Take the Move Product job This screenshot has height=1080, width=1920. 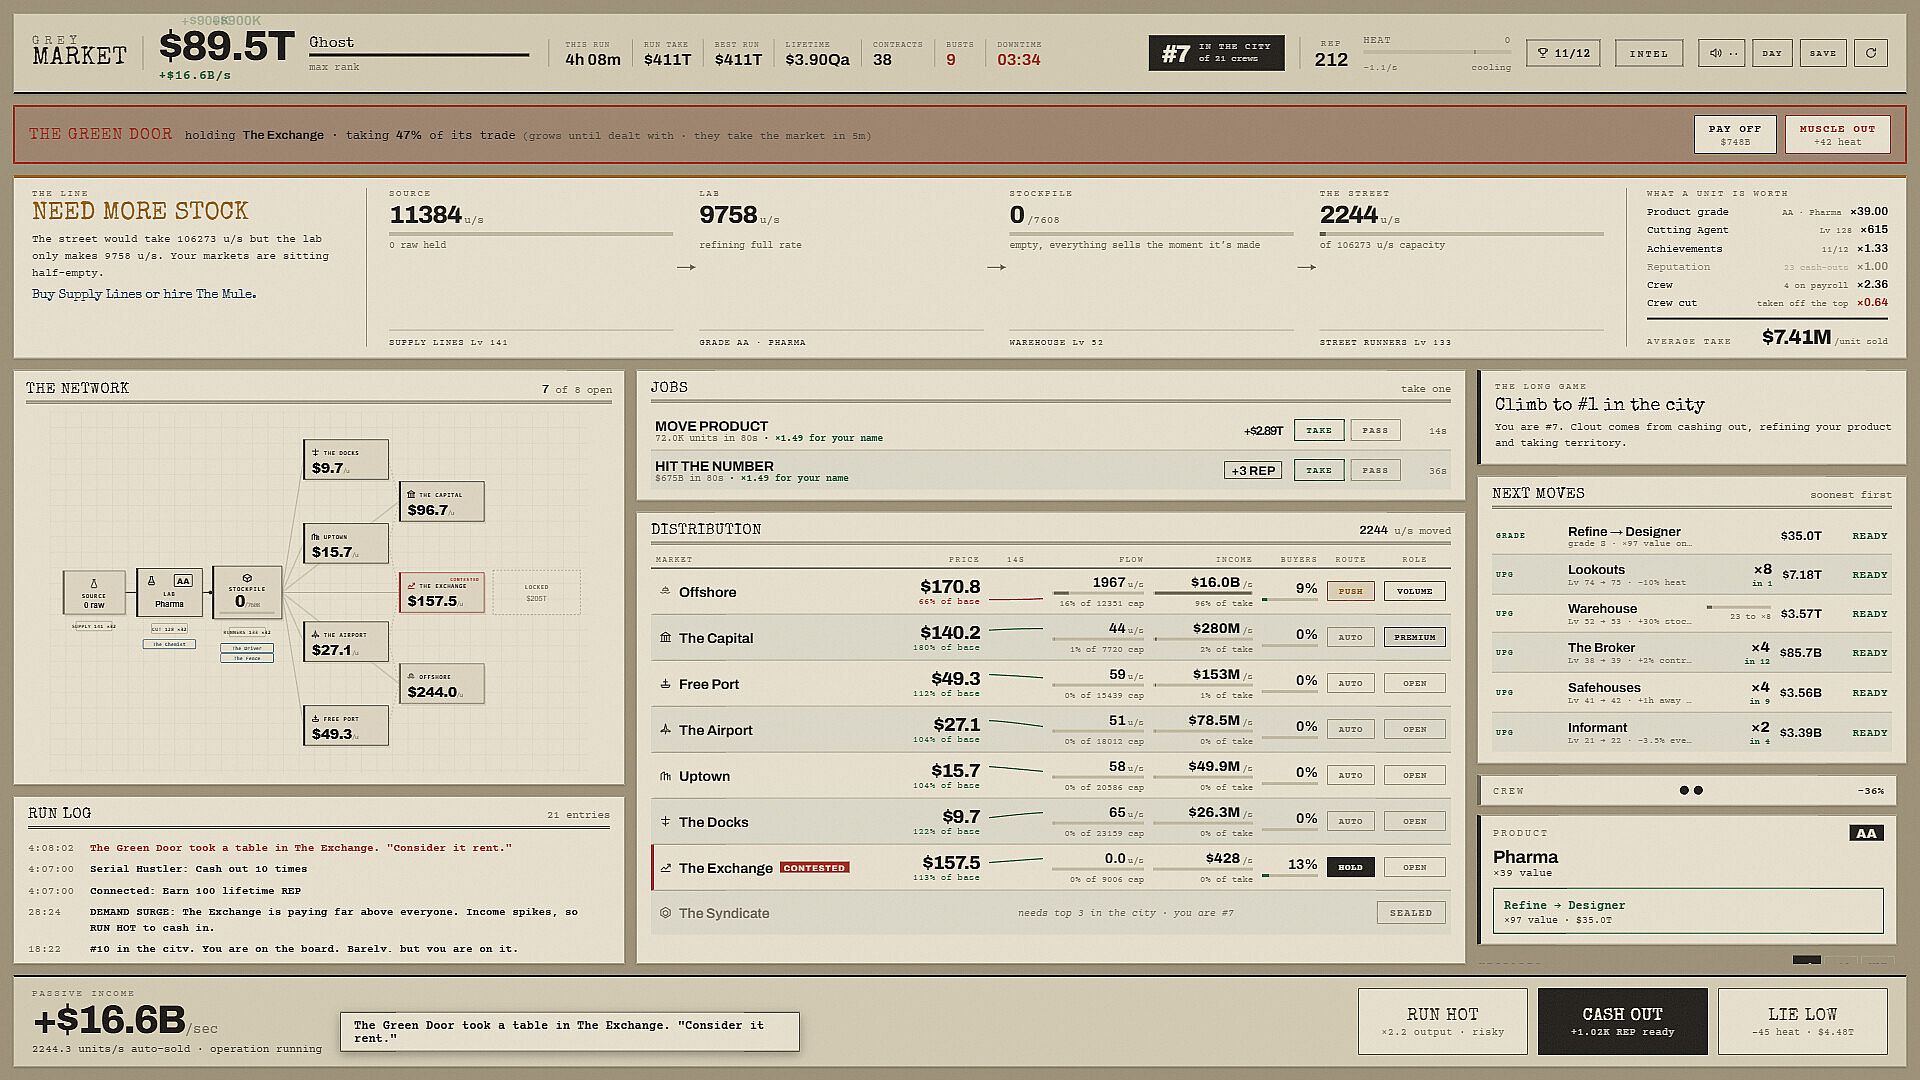1318,430
